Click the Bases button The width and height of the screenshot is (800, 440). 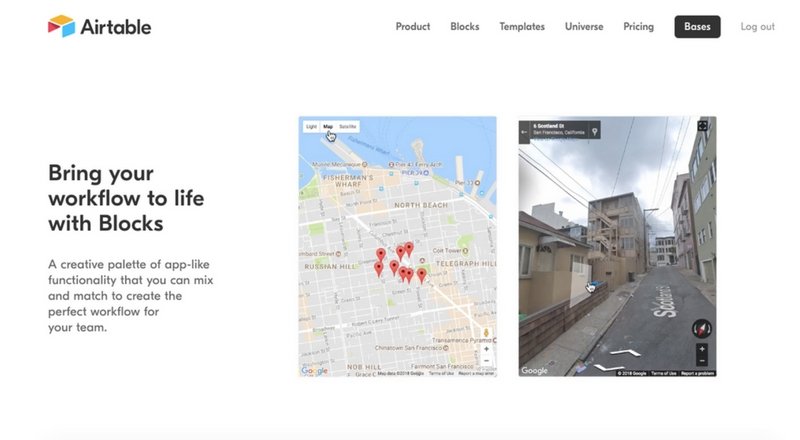pyautogui.click(x=697, y=27)
